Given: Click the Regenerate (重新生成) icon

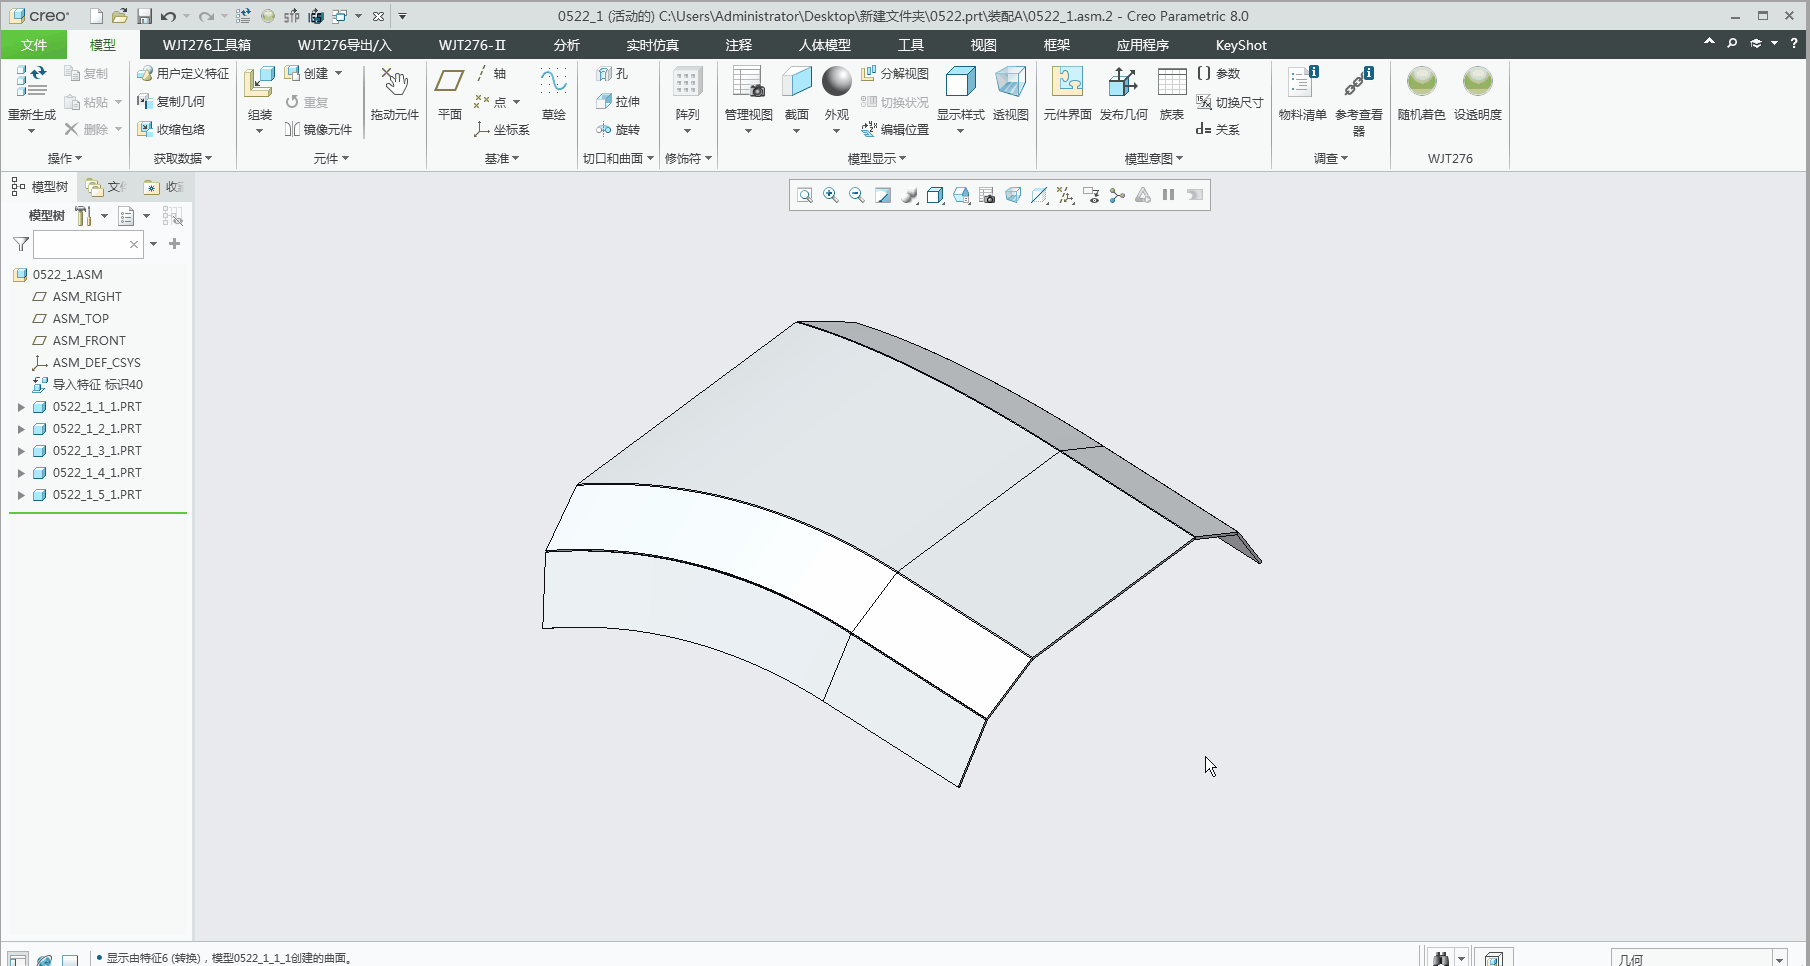Looking at the screenshot, I should (x=31, y=82).
